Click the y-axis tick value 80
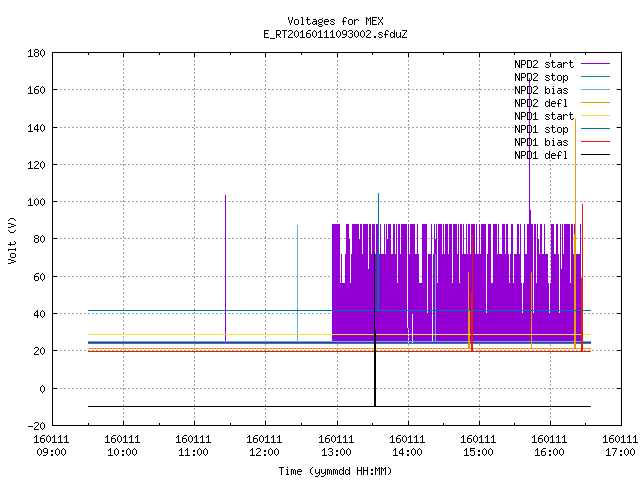This screenshot has height=480, width=640. [x=39, y=239]
